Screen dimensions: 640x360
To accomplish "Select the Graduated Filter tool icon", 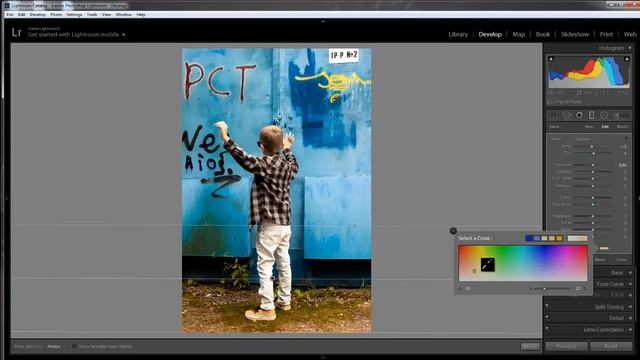I will [x=591, y=116].
